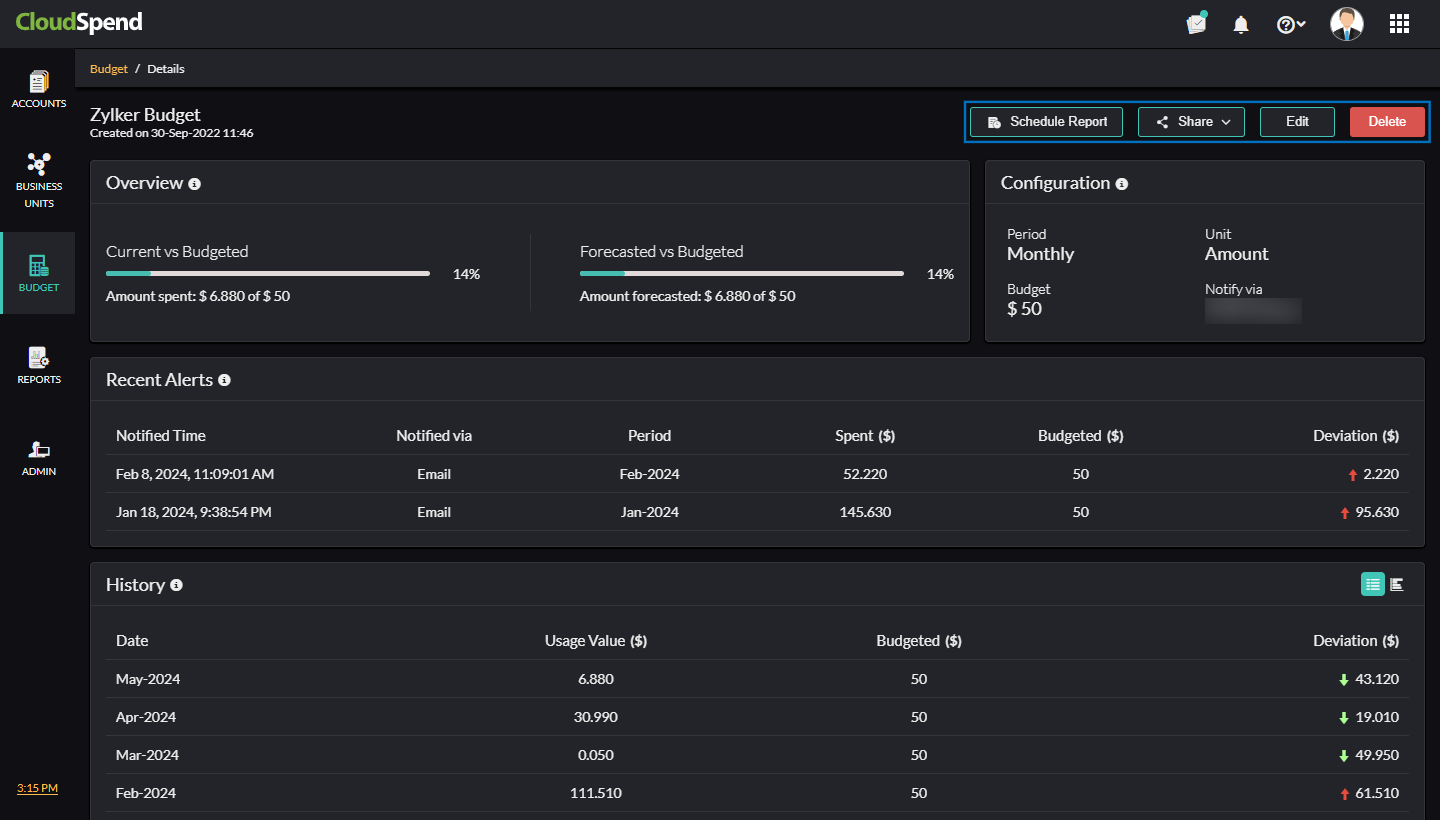Open the Admin section in sidebar
Viewport: 1440px width, 820px height.
click(x=39, y=457)
